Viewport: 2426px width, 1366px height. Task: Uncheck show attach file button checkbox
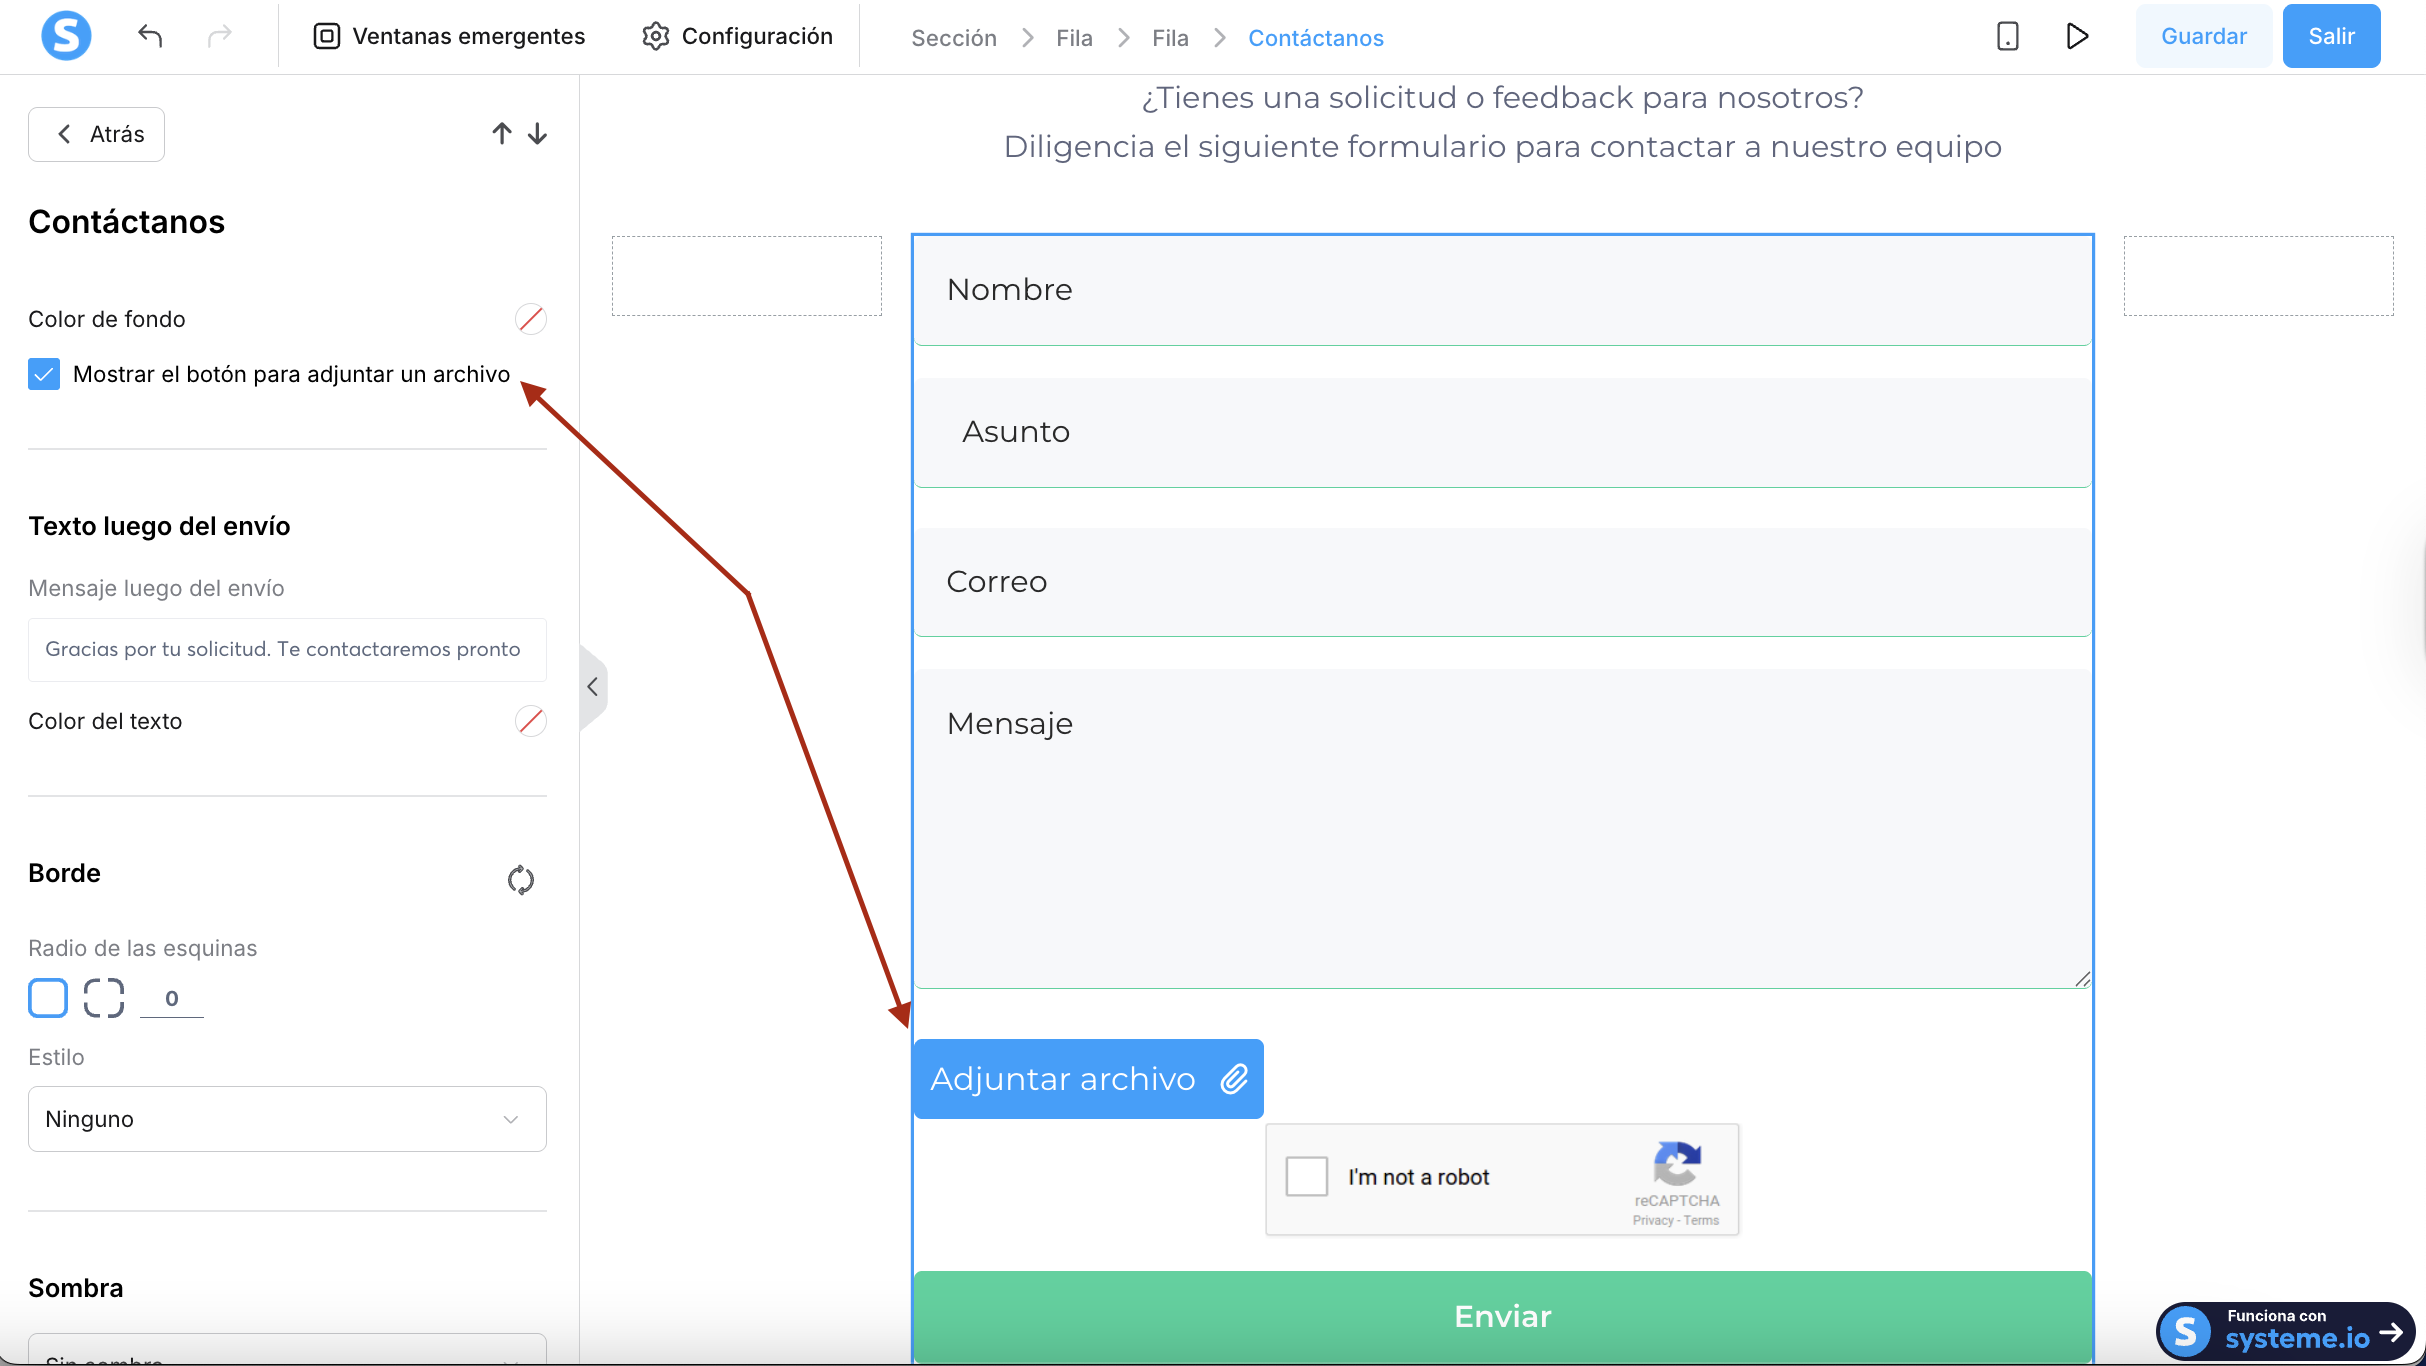[44, 374]
